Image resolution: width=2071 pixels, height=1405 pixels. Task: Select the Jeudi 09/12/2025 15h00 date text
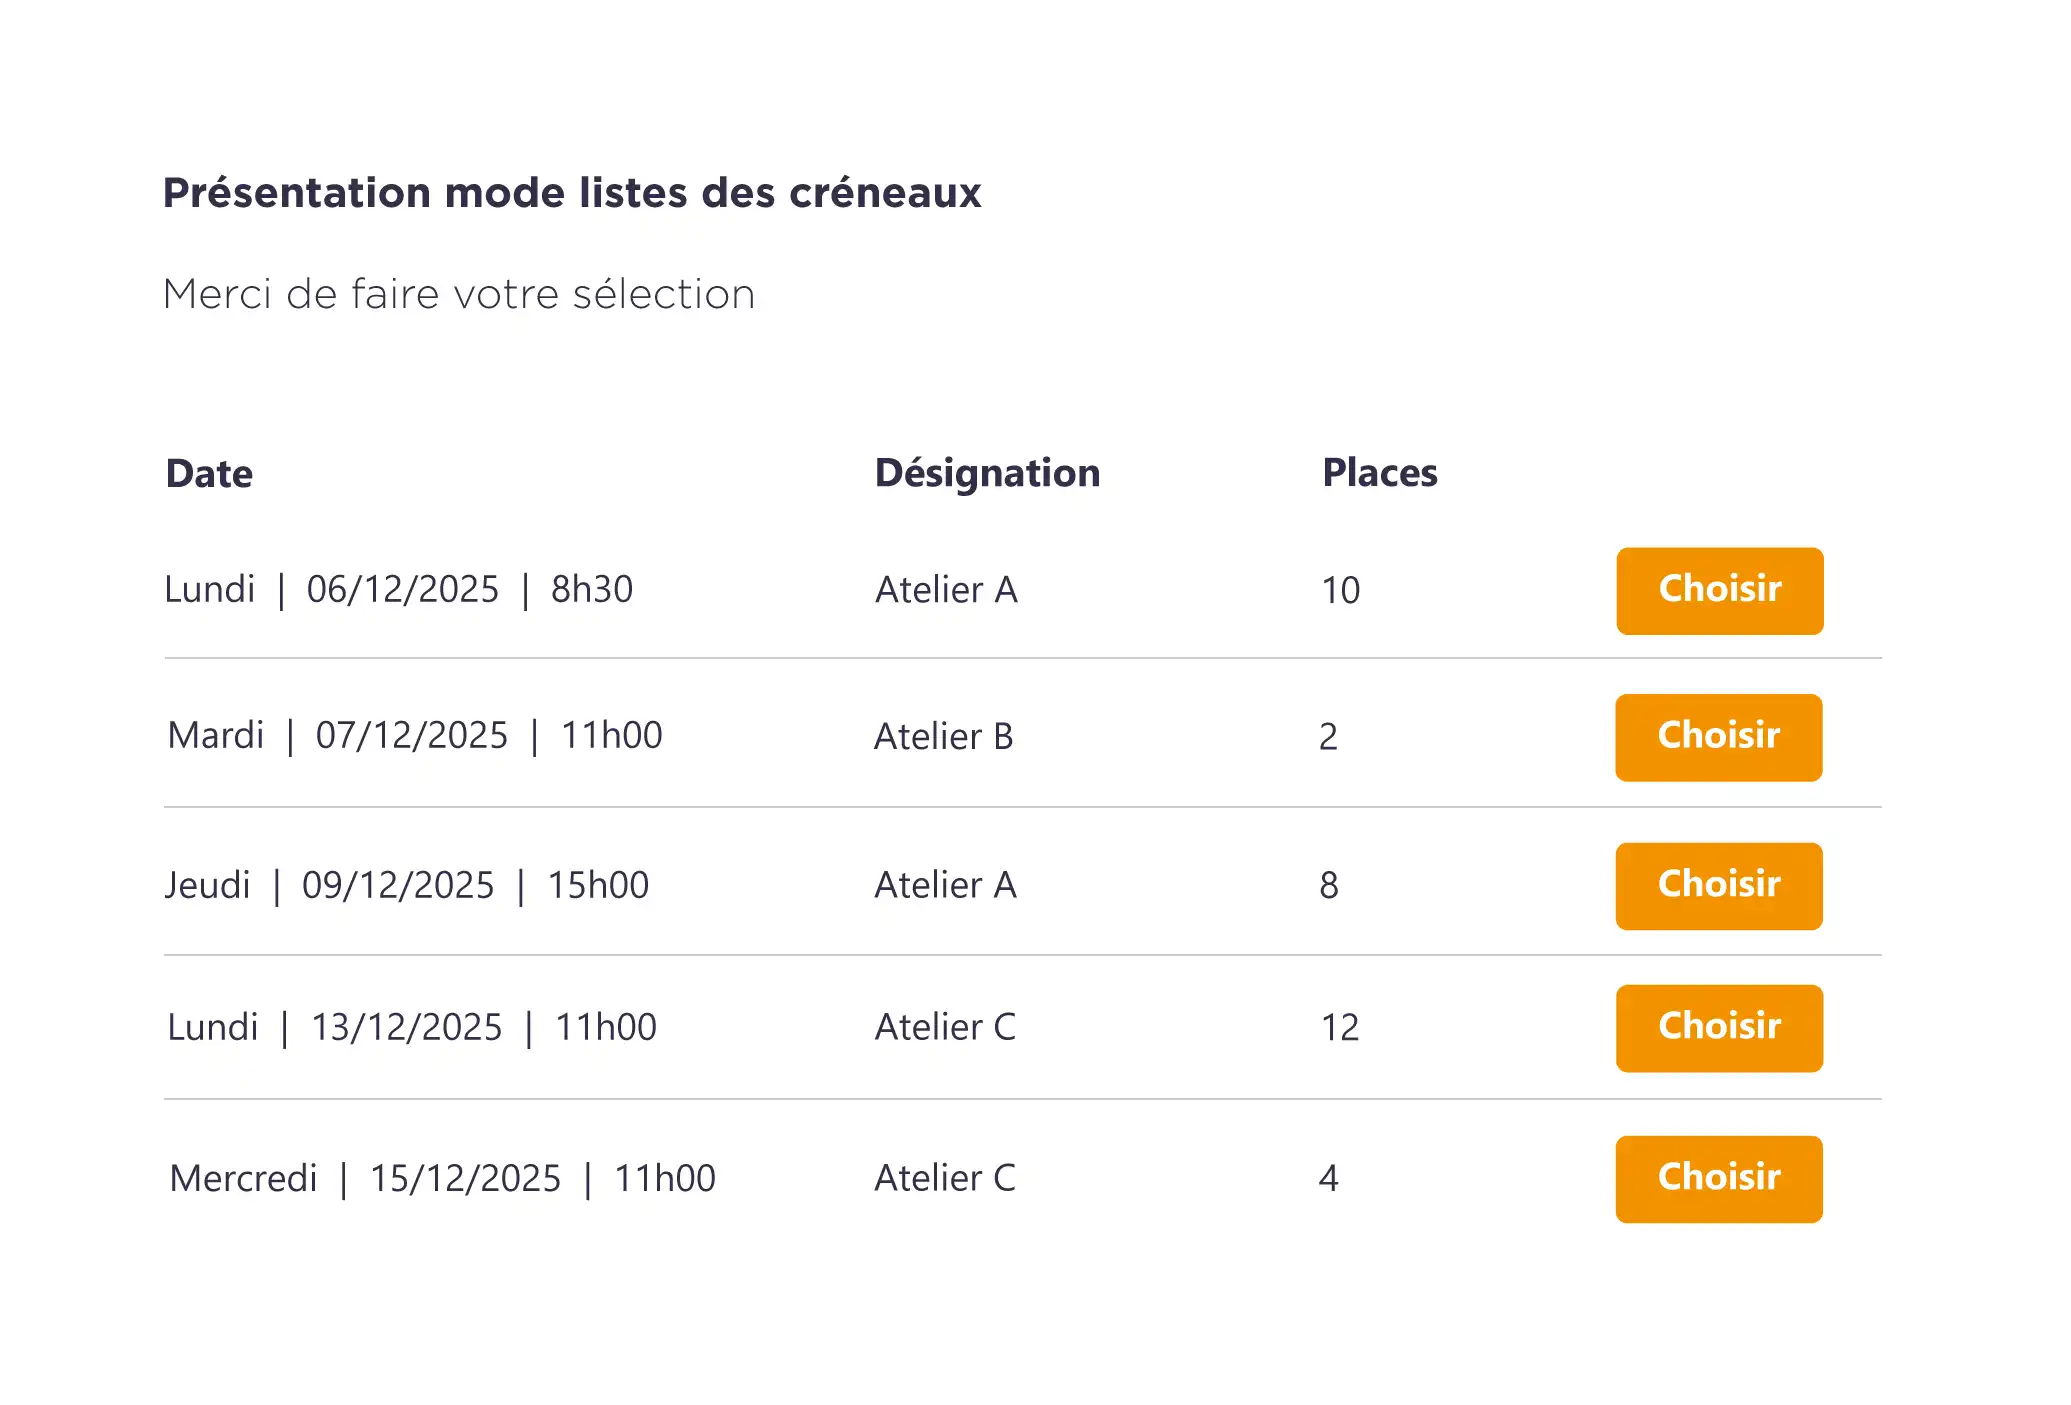(x=406, y=886)
